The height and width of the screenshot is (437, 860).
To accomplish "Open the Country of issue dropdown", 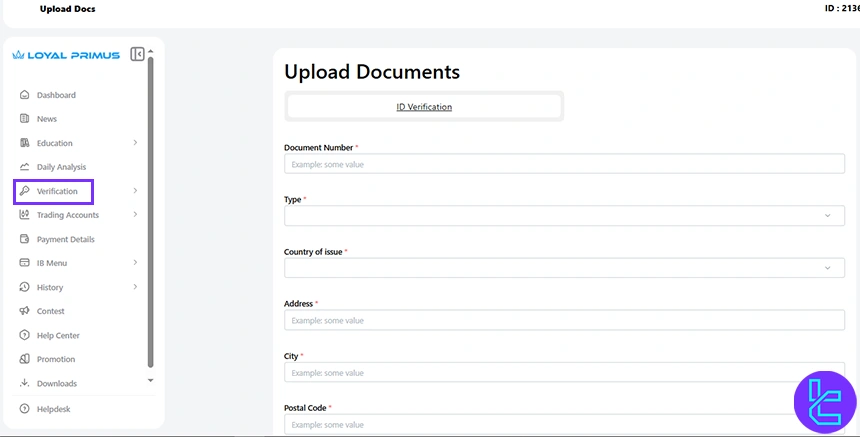I will click(564, 268).
